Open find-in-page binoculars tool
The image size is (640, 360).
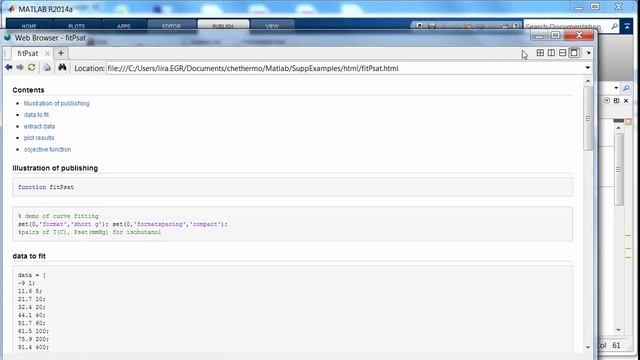point(62,67)
